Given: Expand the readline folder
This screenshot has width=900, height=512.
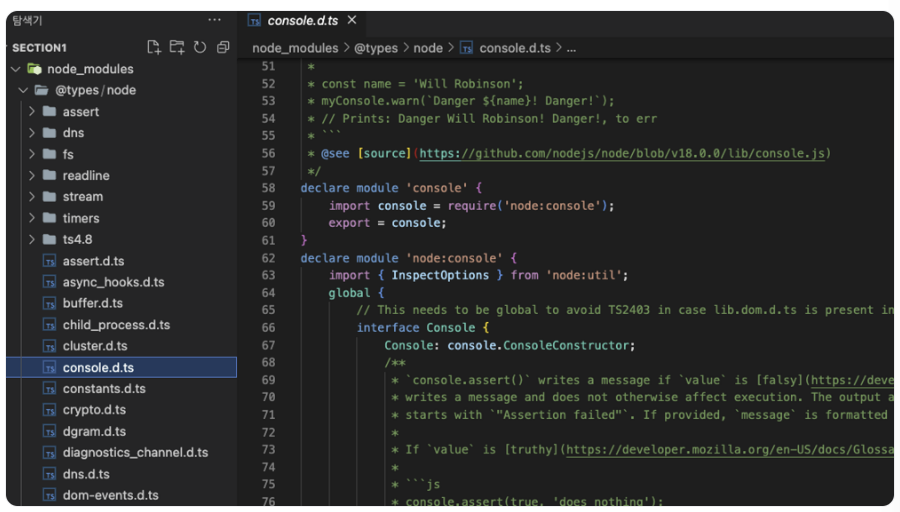Looking at the screenshot, I should [32, 175].
